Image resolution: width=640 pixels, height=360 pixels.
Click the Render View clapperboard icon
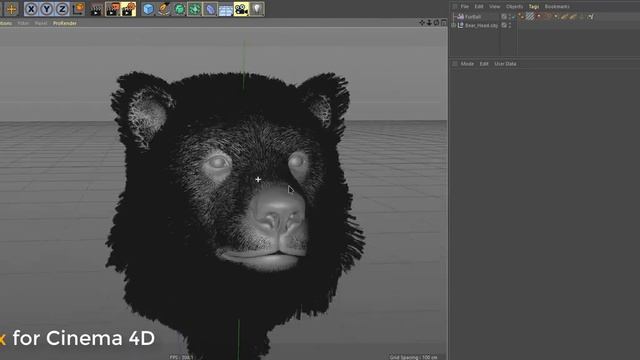[x=96, y=9]
